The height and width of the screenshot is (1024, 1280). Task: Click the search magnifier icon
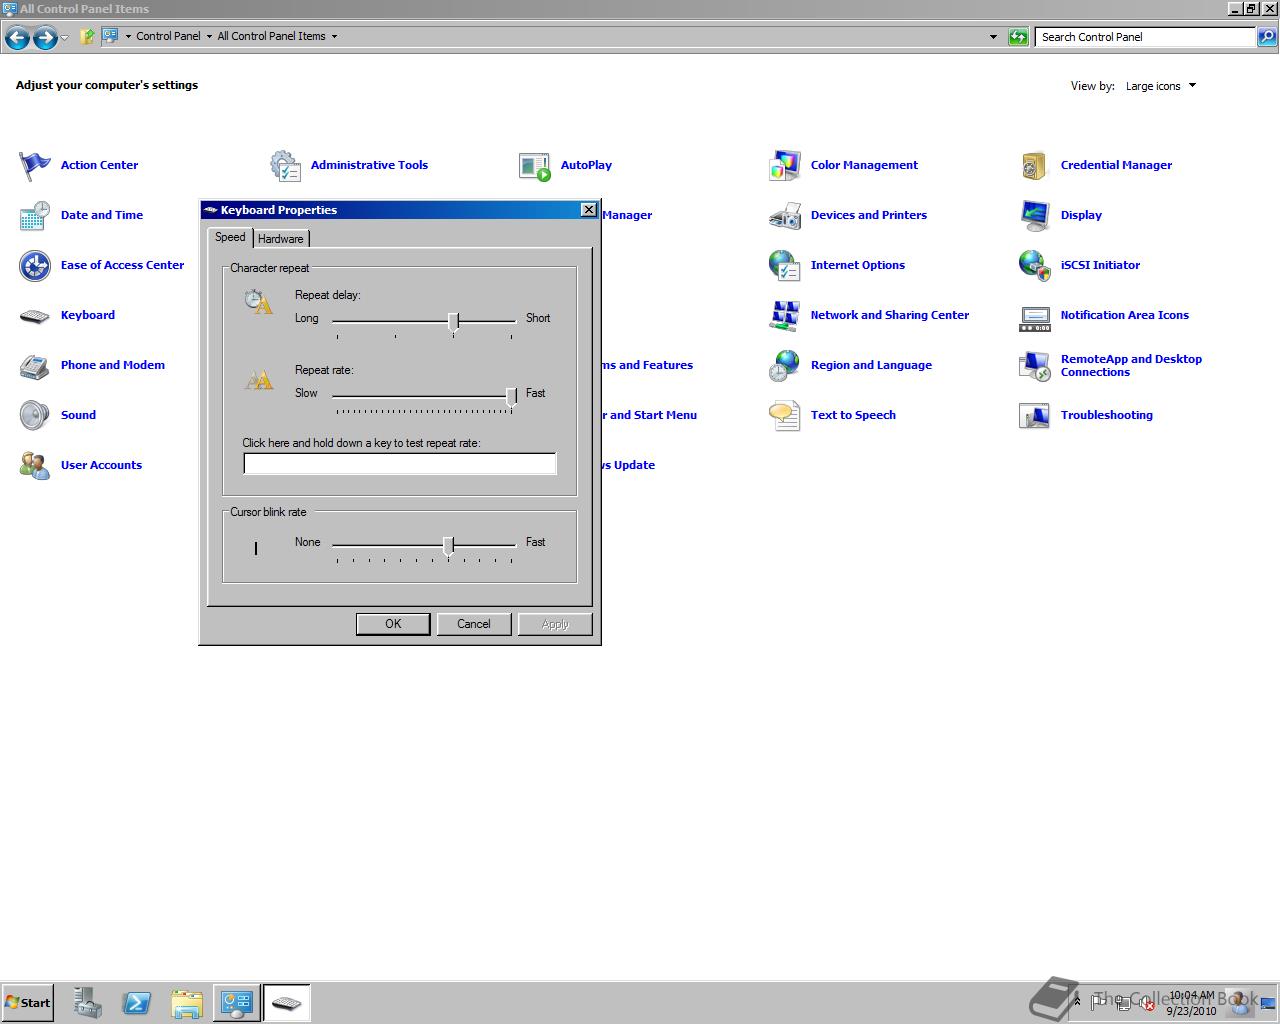[1267, 37]
